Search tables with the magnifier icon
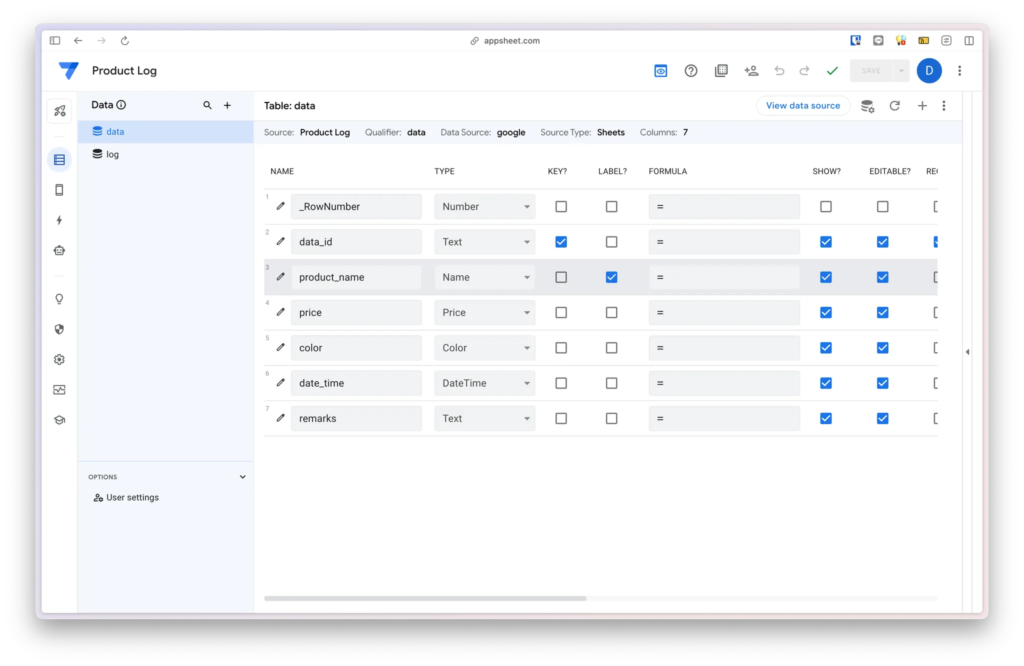 pos(207,105)
